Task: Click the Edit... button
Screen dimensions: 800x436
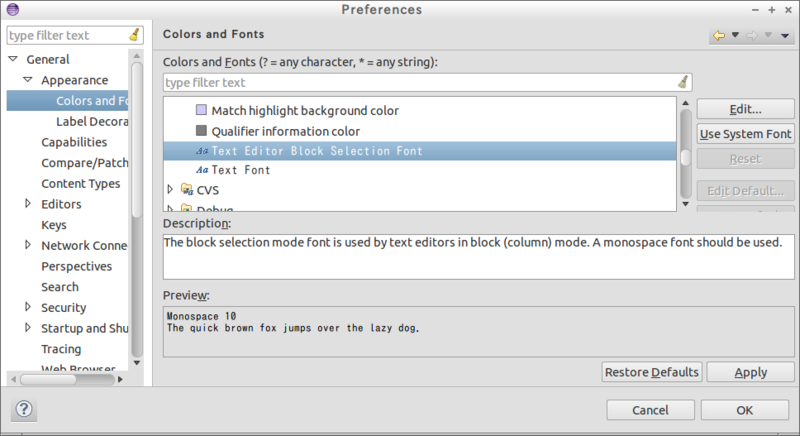Action: (745, 109)
